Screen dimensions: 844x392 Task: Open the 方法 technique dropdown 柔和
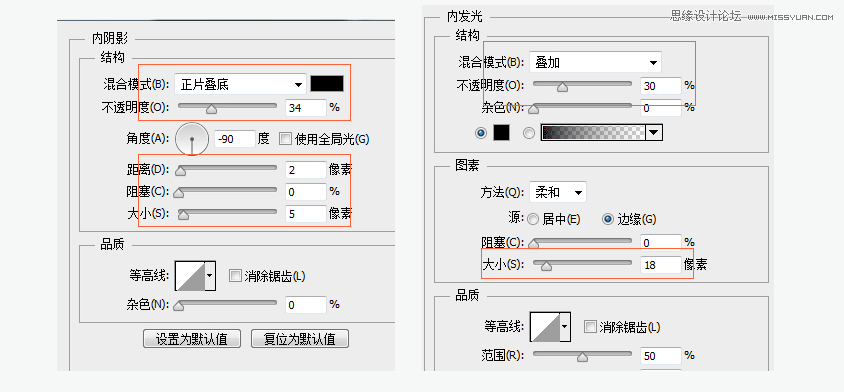pyautogui.click(x=558, y=192)
